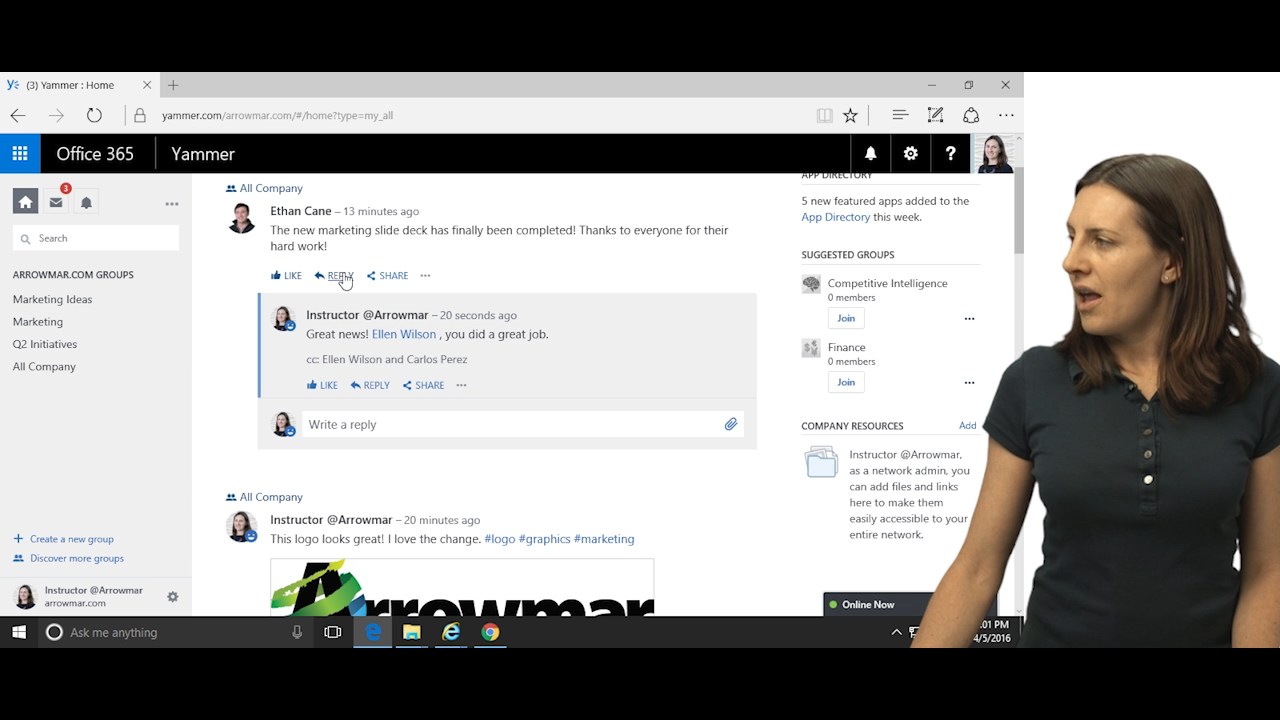Click Ethan Cane's avatar photo
This screenshot has width=1280, height=720.
tap(242, 218)
